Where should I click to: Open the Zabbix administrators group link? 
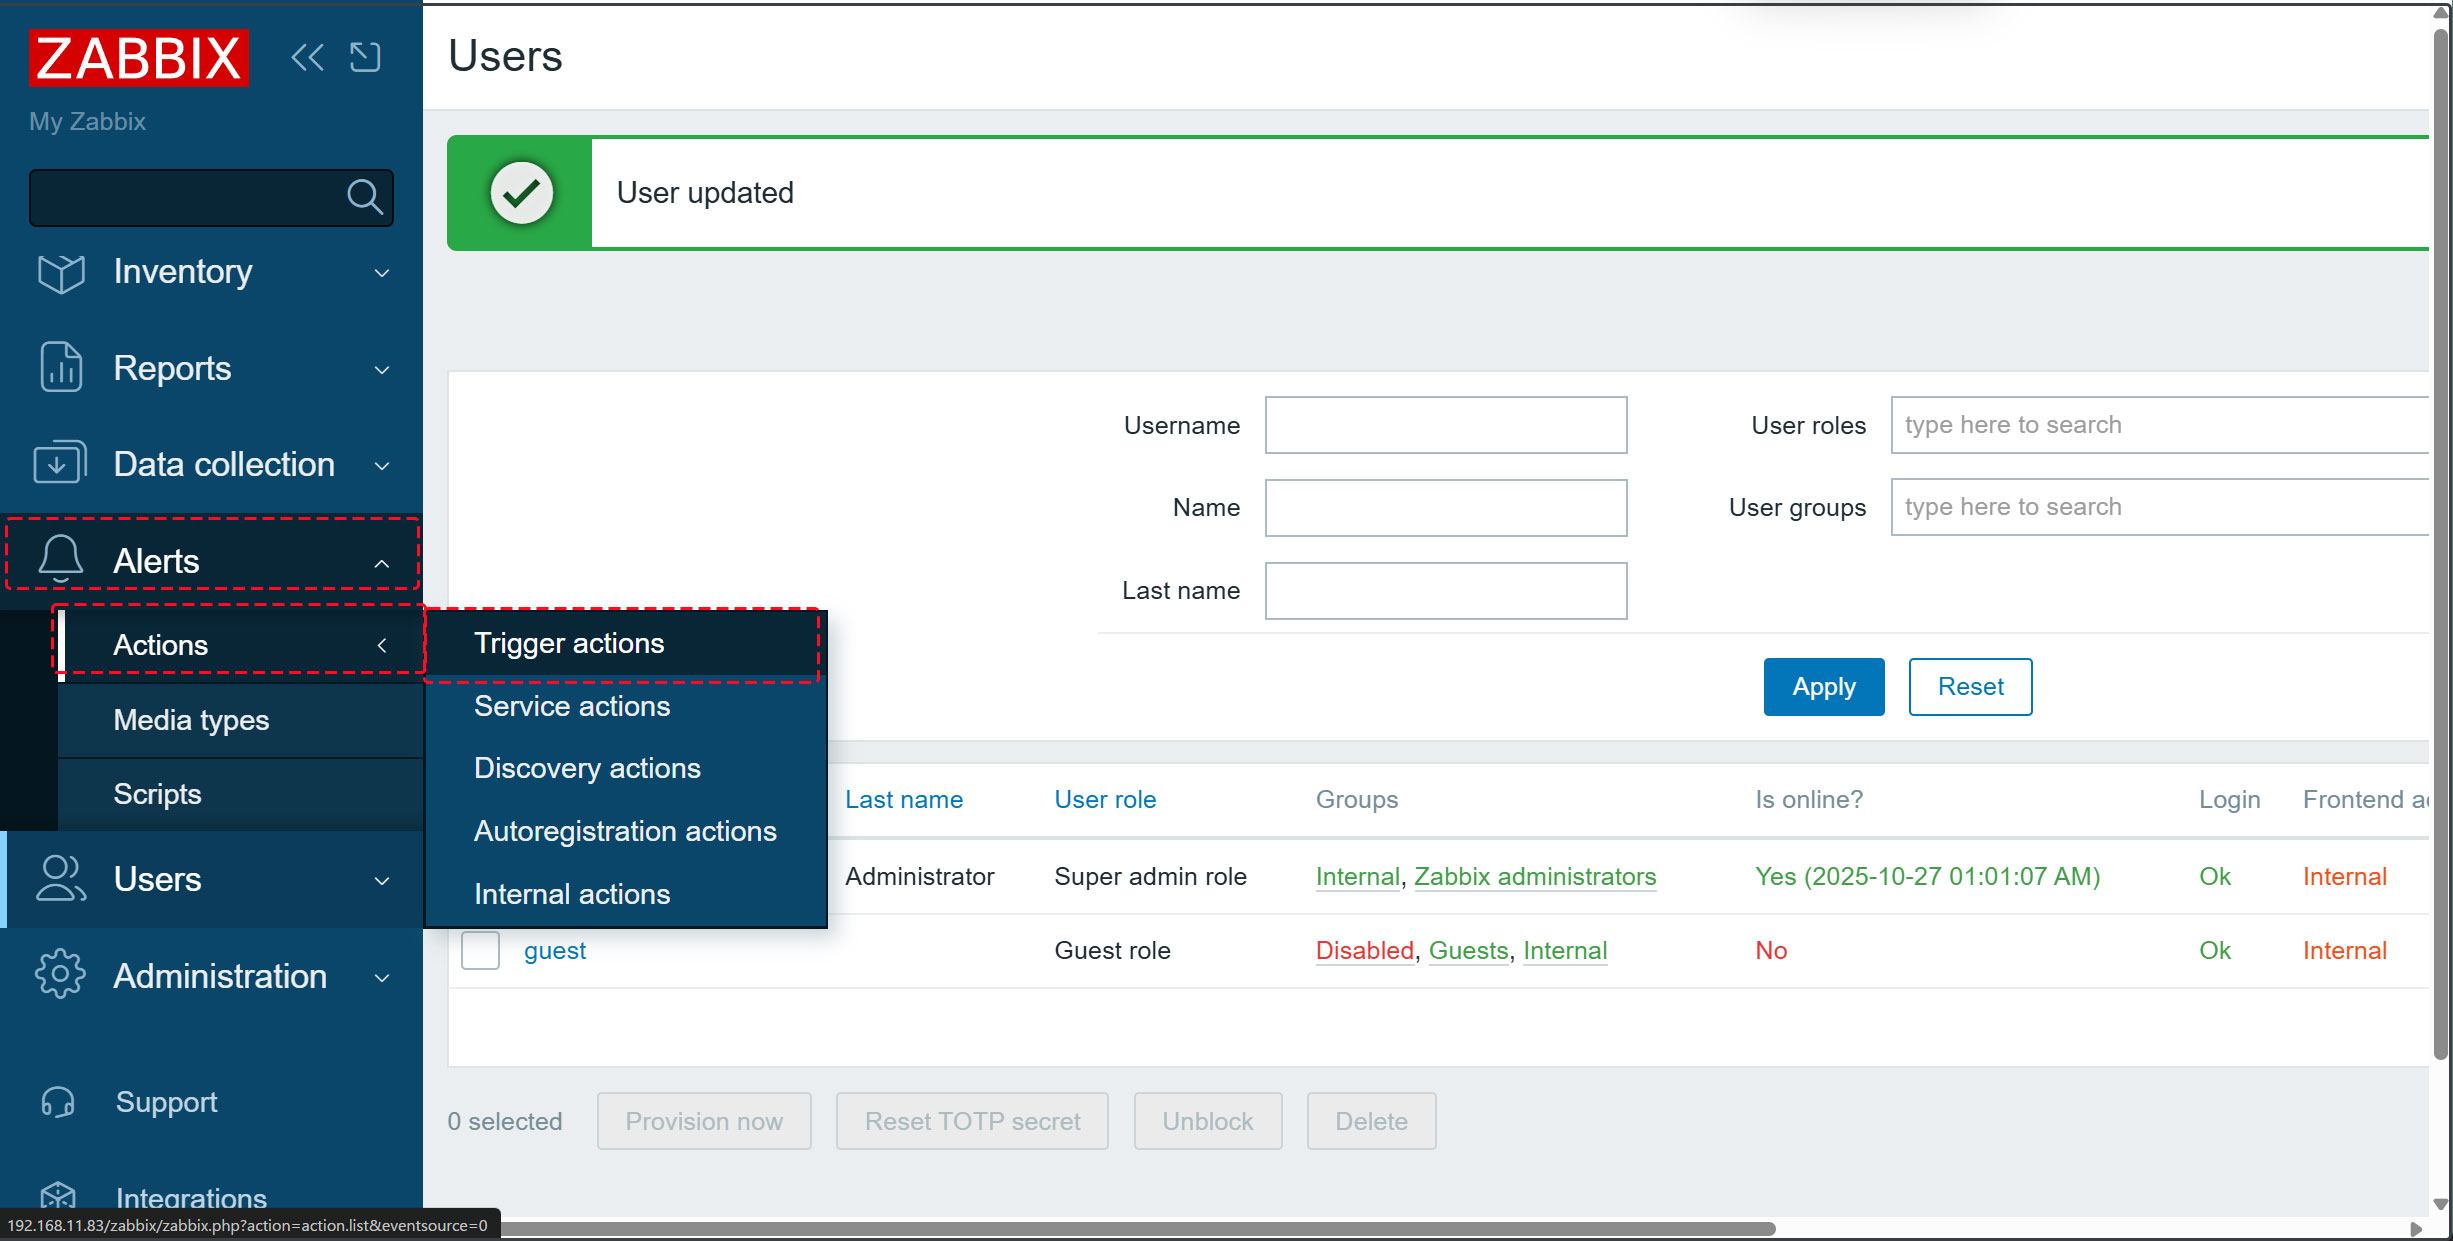coord(1535,876)
